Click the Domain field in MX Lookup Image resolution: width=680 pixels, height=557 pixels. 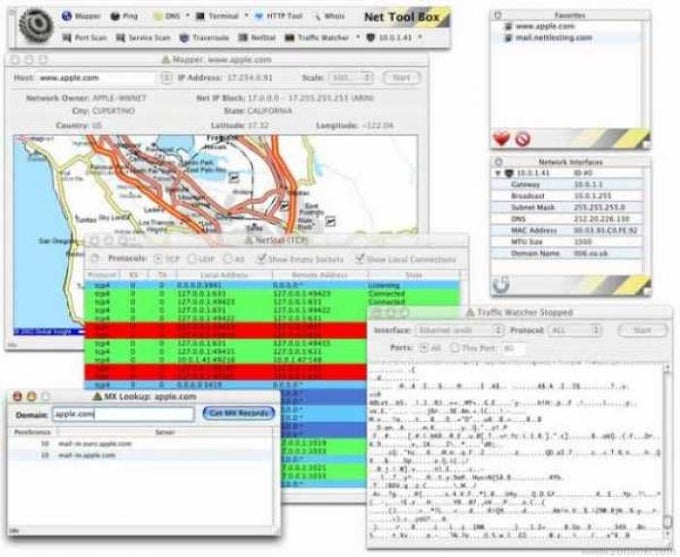point(123,414)
